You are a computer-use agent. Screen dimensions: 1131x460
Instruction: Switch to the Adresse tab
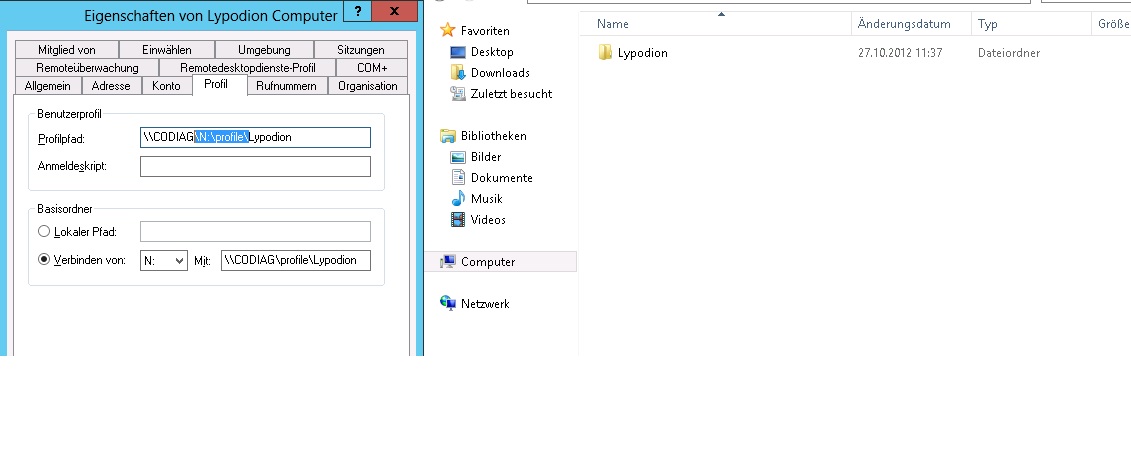[x=111, y=86]
